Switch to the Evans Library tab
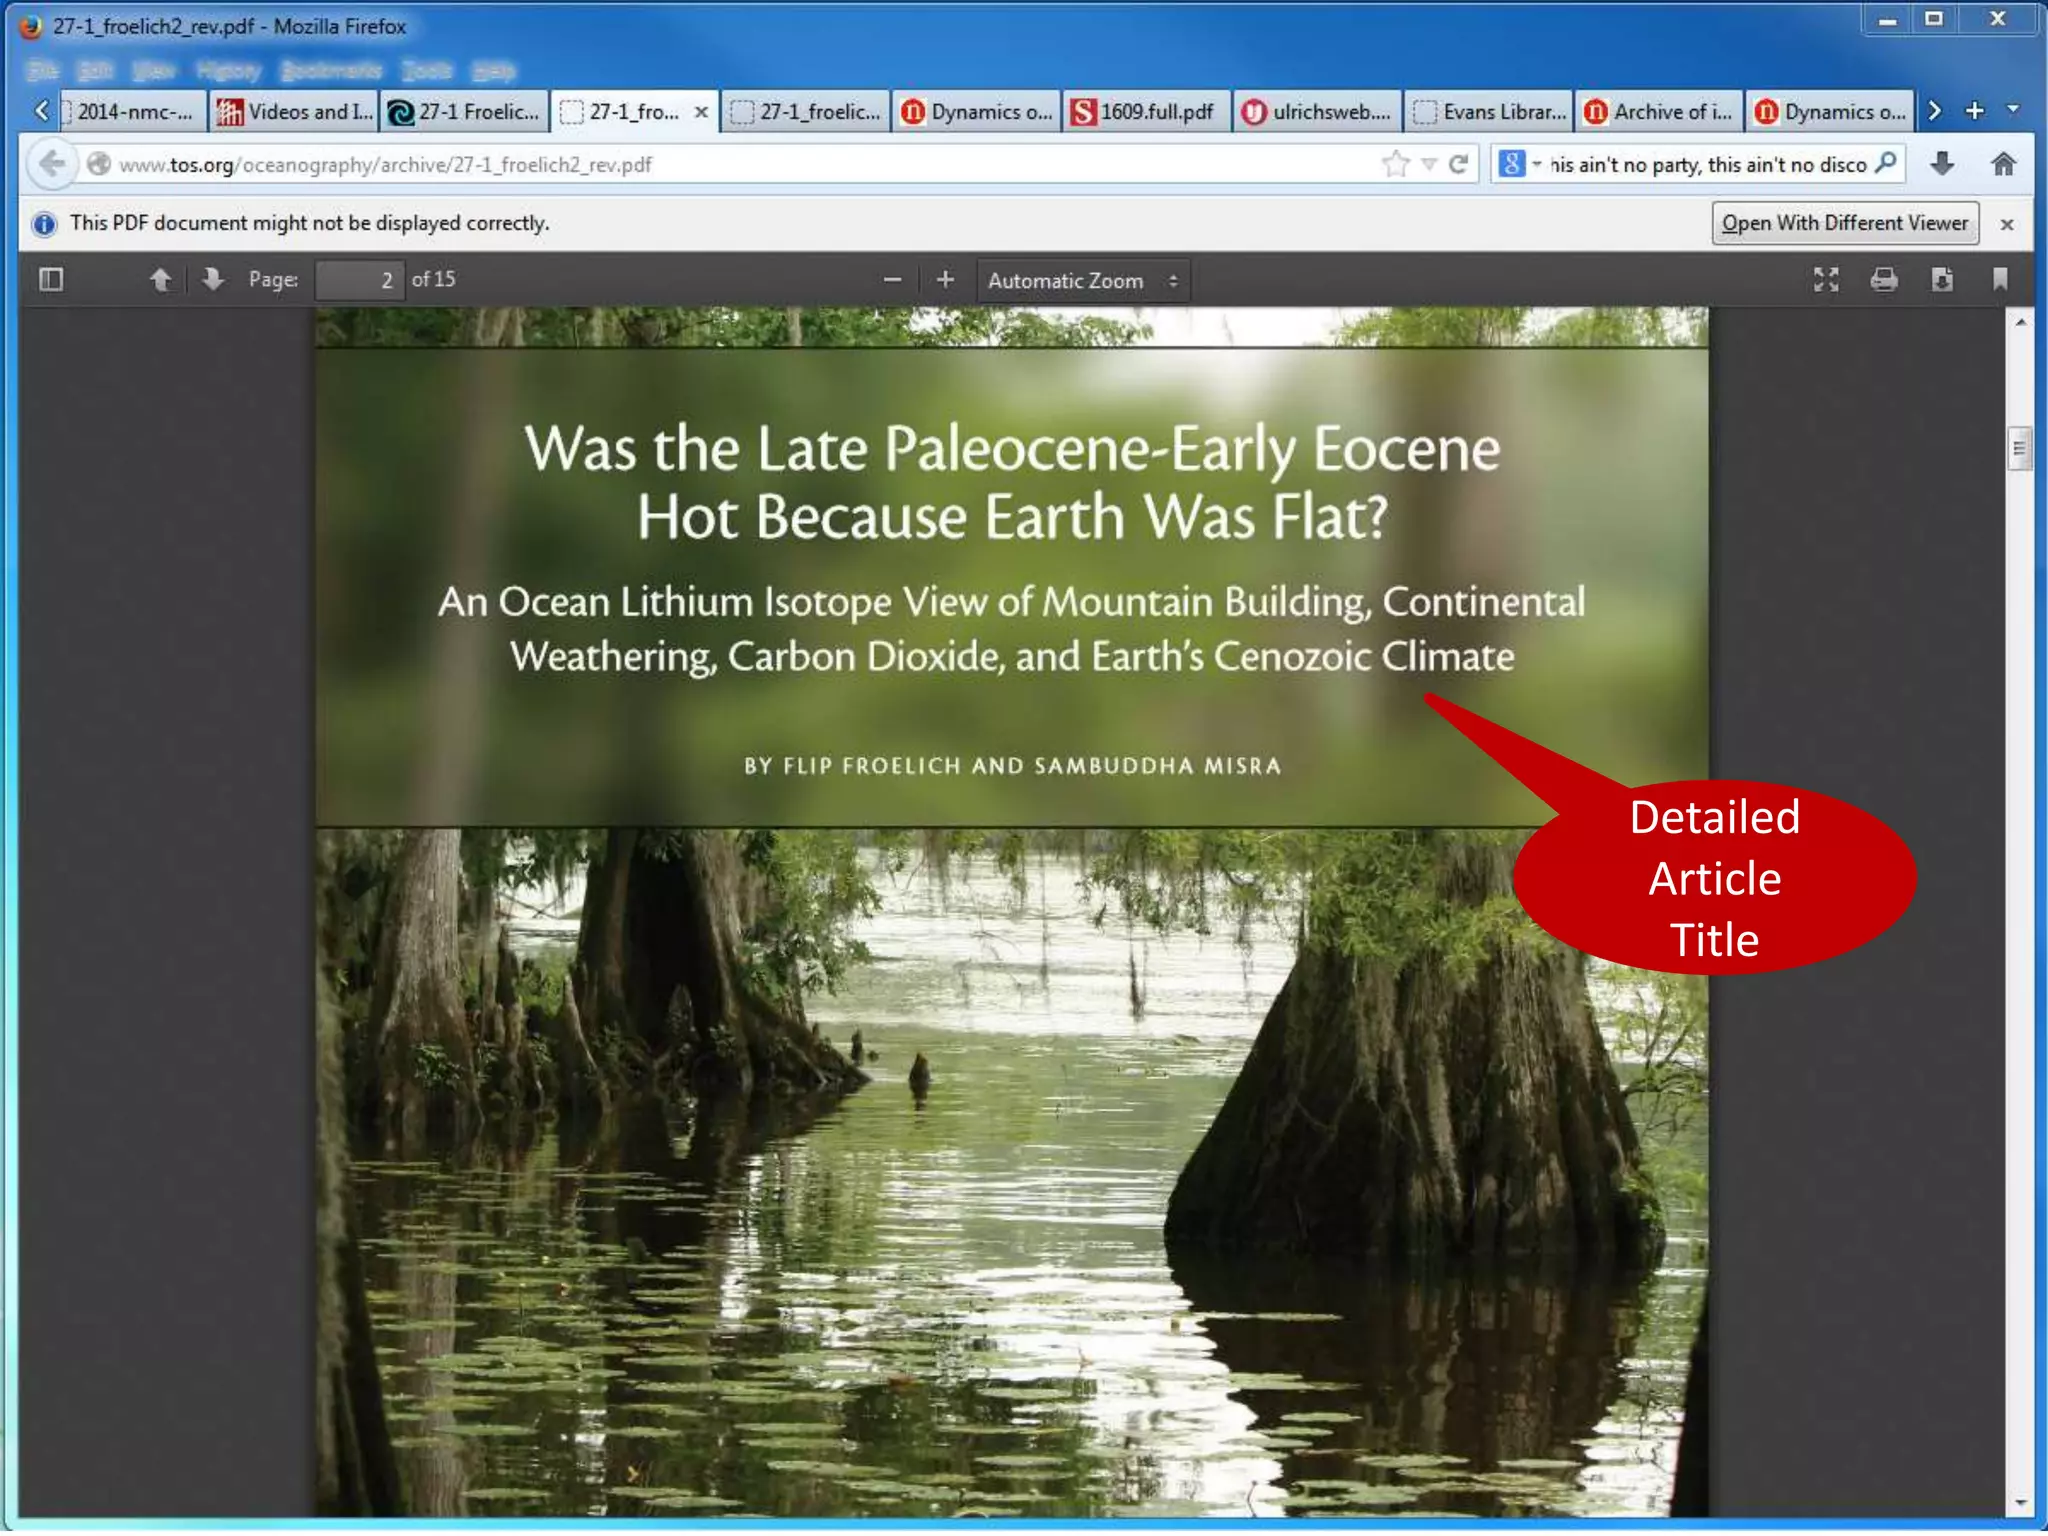Viewport: 2048px width, 1536px height. tap(1490, 112)
